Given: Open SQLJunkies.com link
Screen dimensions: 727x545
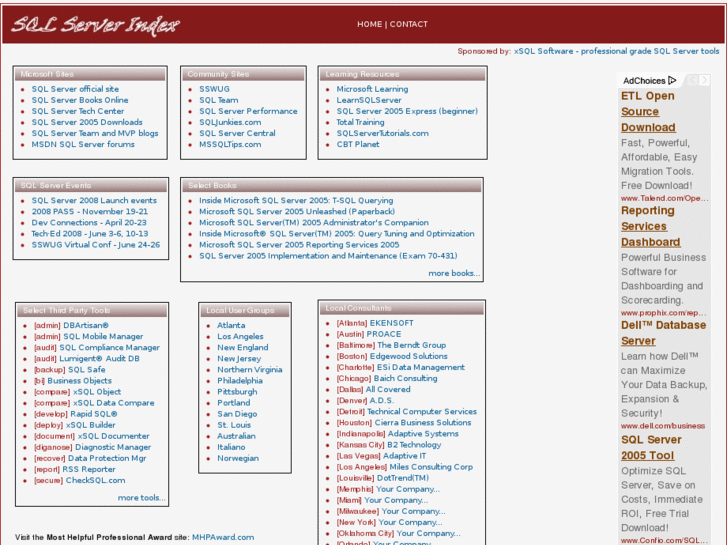Looking at the screenshot, I should coord(230,122).
